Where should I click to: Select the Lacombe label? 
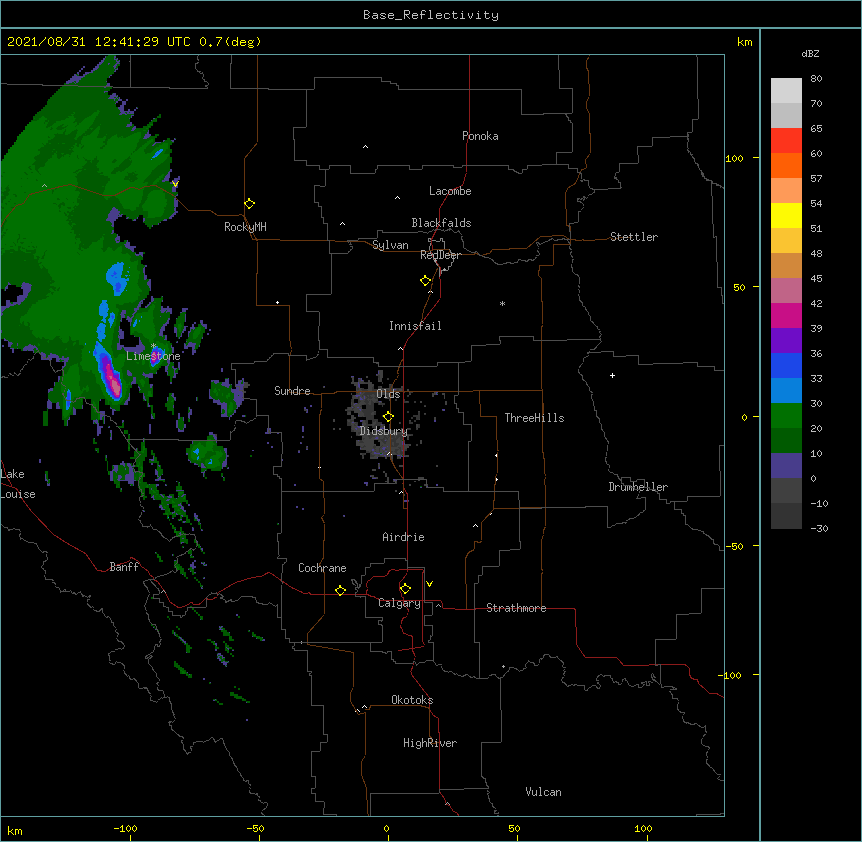[x=450, y=191]
